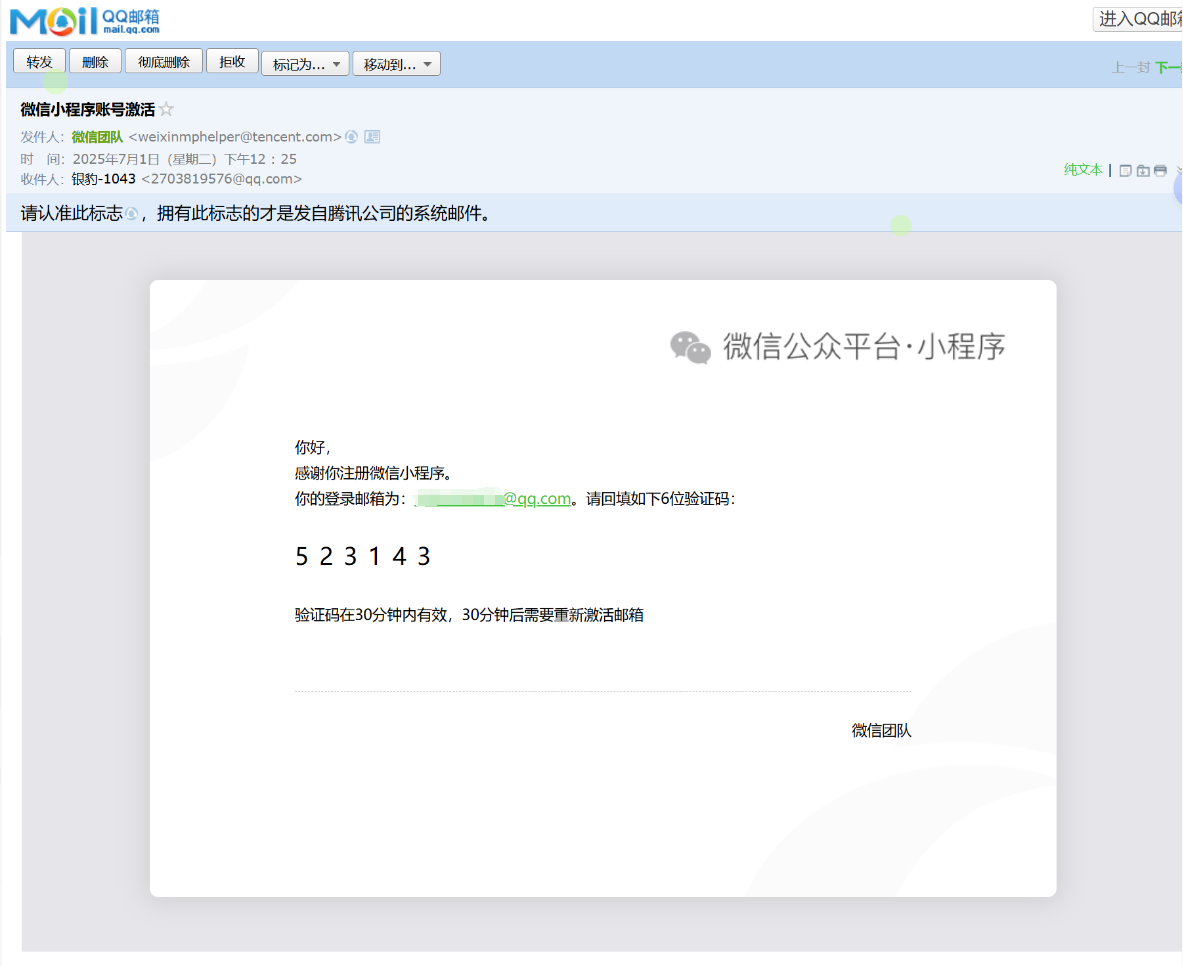Click the system mark icon in warning banner
Screen dimensions: 1183x966
131,214
